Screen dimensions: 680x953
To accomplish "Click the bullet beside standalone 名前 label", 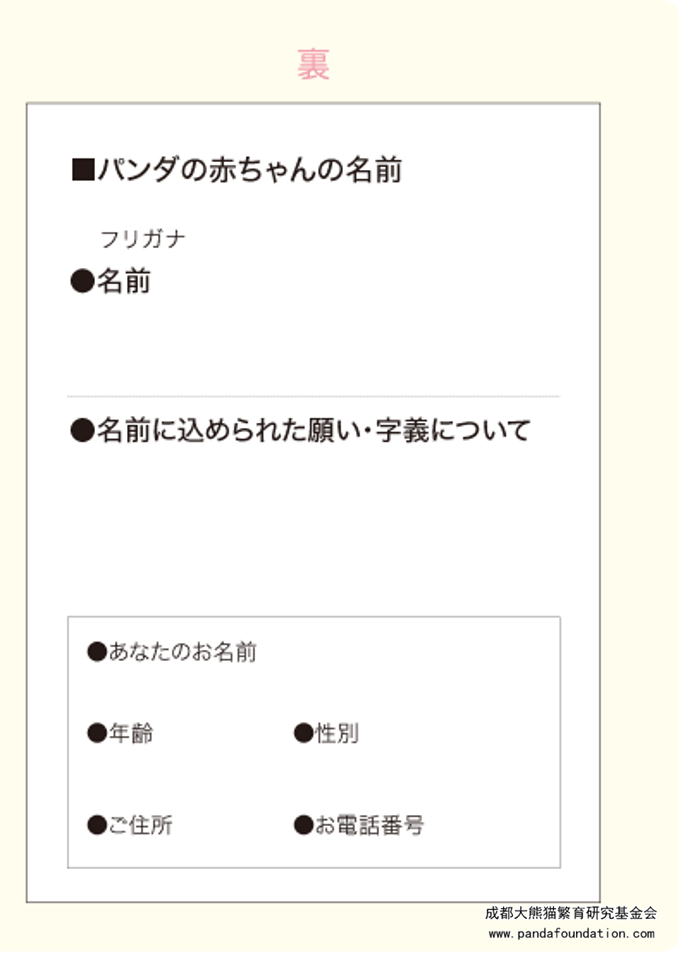I will tap(81, 282).
